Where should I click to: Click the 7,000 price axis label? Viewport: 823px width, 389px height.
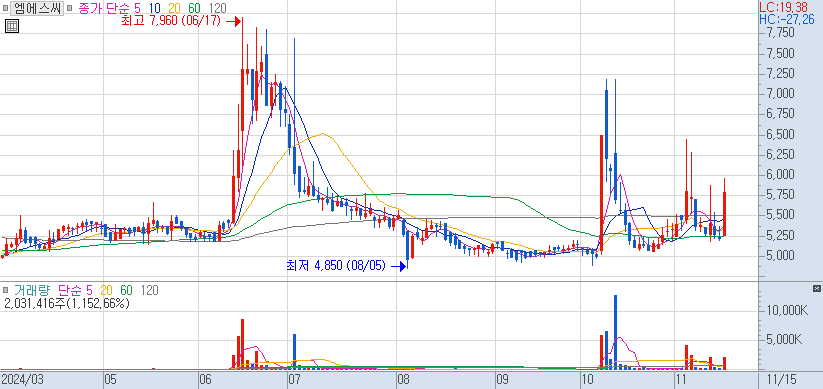coord(780,94)
